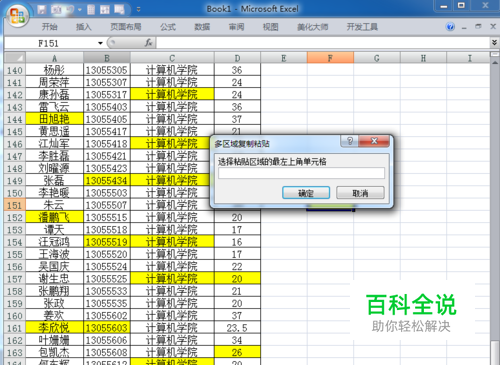
Task: Click cell containing 叶姗姗
Action: (x=54, y=340)
